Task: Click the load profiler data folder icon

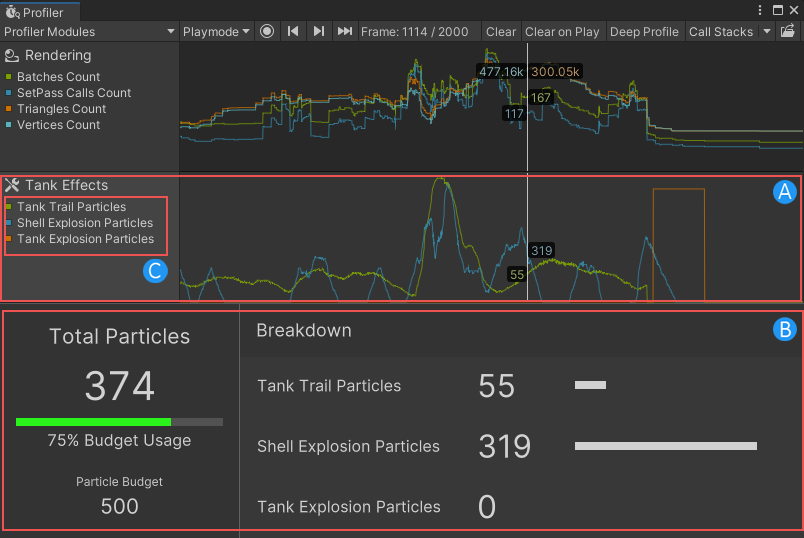Action: click(x=789, y=32)
